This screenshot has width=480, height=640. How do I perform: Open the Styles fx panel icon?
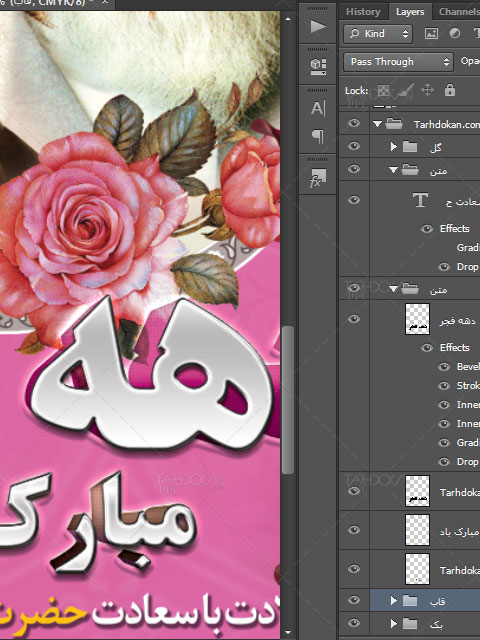click(318, 178)
